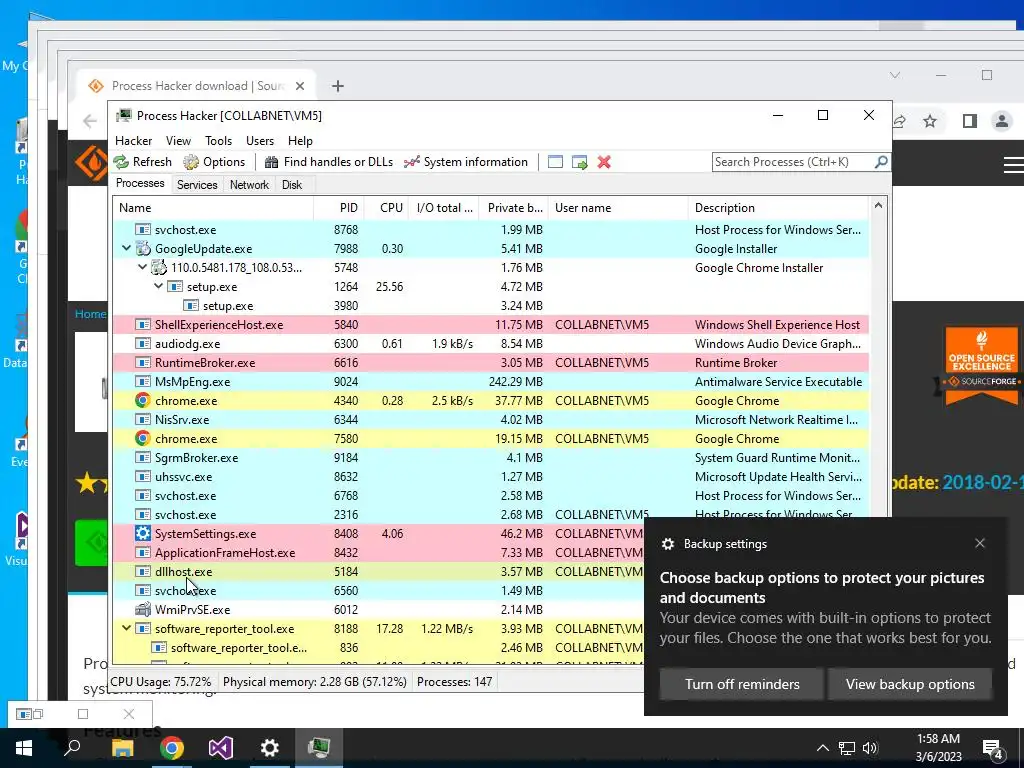This screenshot has height=768, width=1024.
Task: Select the ShellExperienceHost.exe row
Action: coord(491,325)
